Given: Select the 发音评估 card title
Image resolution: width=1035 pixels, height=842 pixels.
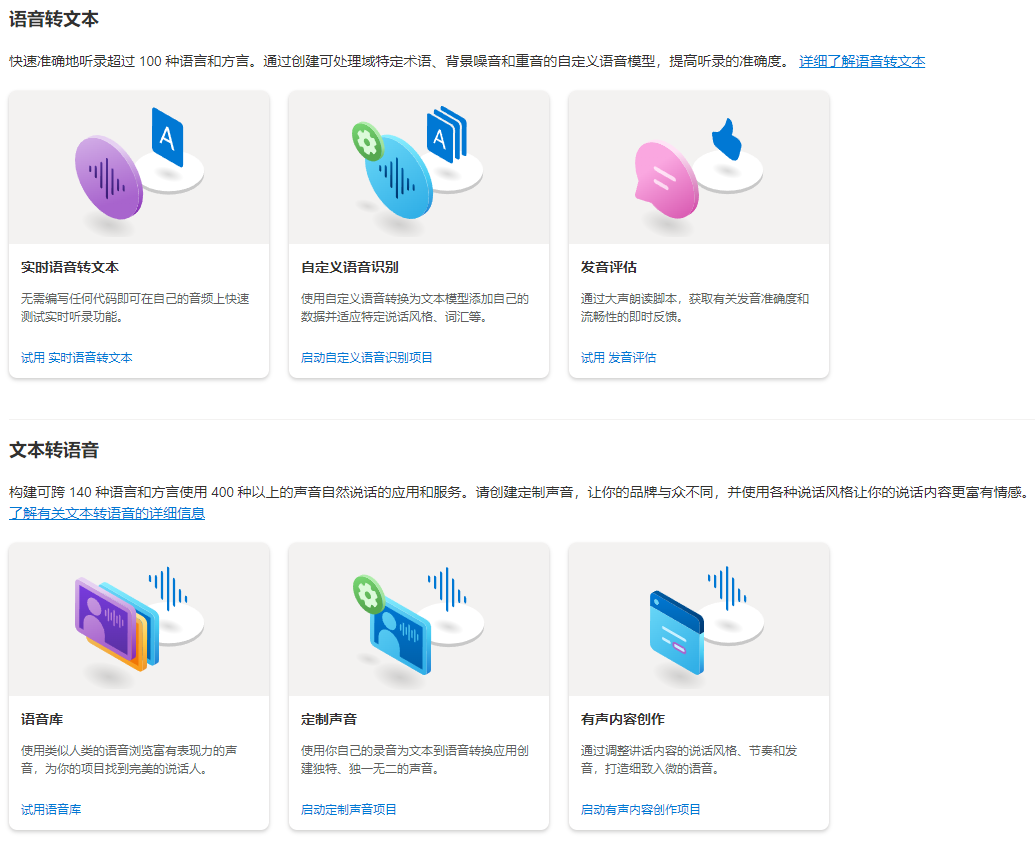Looking at the screenshot, I should [609, 267].
